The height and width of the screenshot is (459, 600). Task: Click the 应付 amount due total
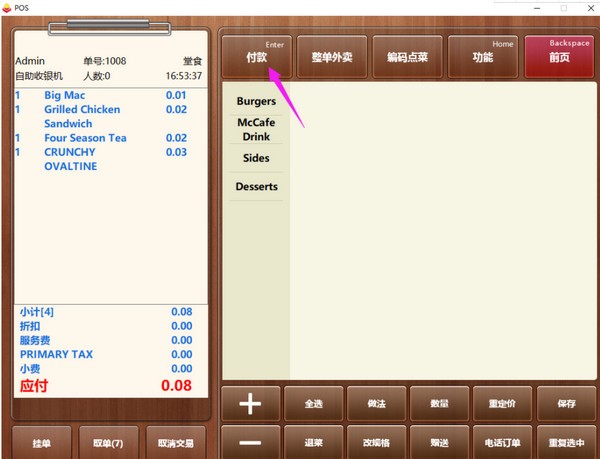(111, 386)
